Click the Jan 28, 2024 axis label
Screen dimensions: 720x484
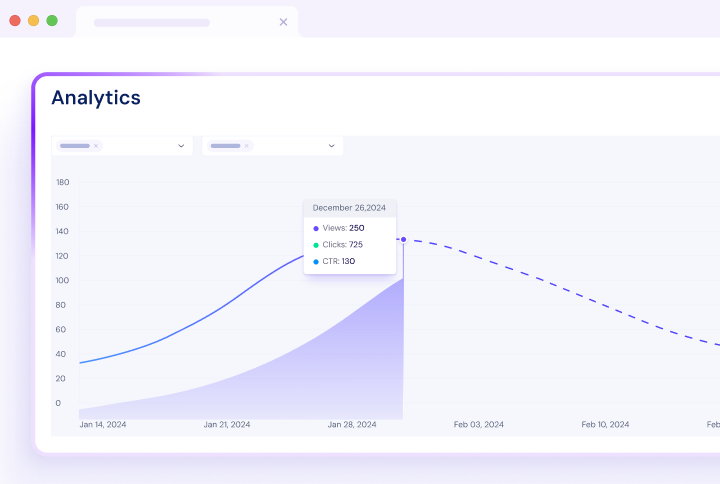click(352, 425)
